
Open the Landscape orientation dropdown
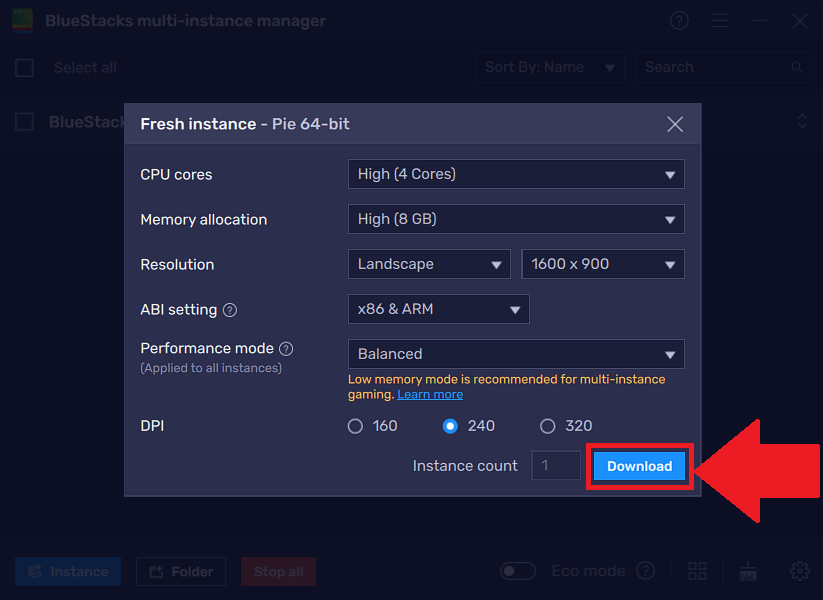[x=429, y=264]
